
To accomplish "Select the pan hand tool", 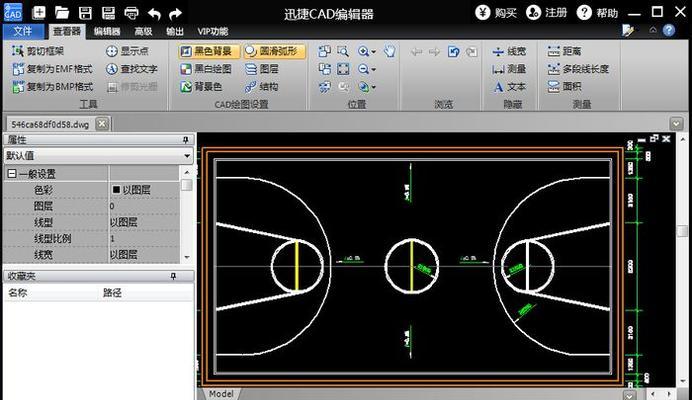I will click(x=389, y=51).
